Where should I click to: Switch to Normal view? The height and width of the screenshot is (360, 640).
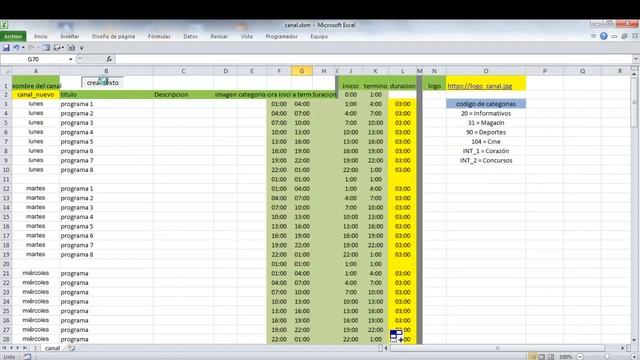(533, 357)
